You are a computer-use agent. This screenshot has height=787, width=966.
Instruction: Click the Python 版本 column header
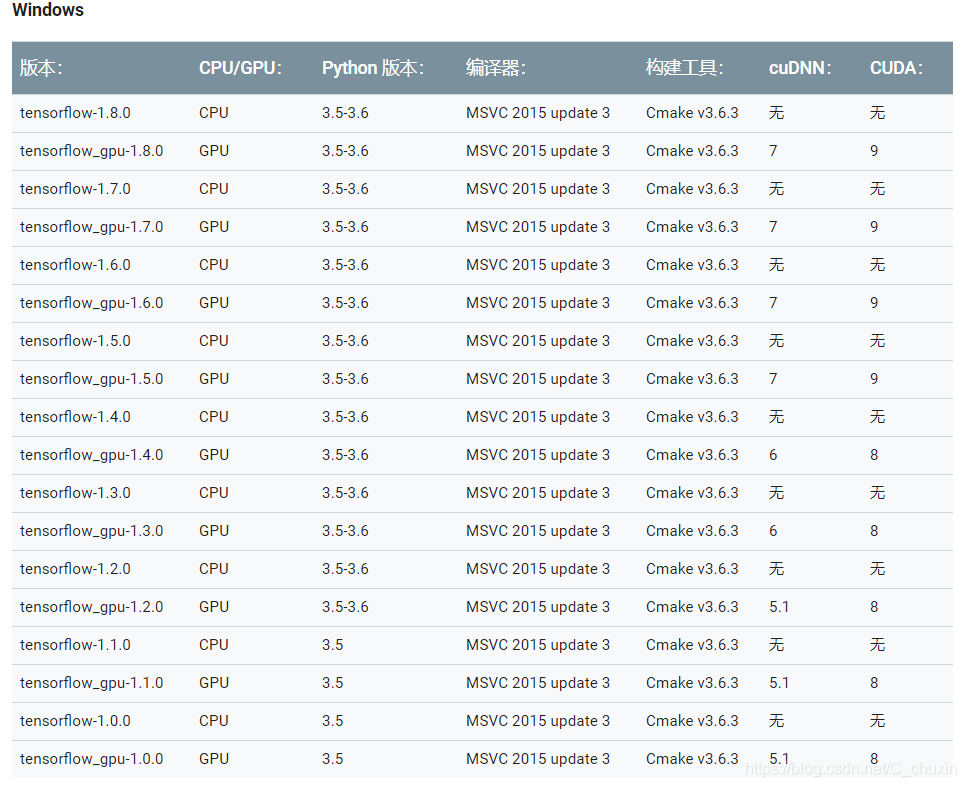373,68
